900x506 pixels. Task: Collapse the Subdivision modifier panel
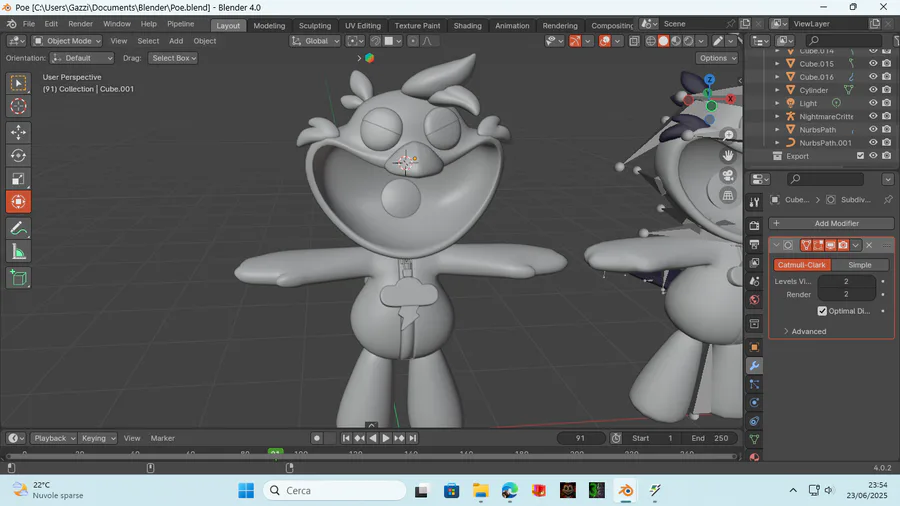pos(776,245)
